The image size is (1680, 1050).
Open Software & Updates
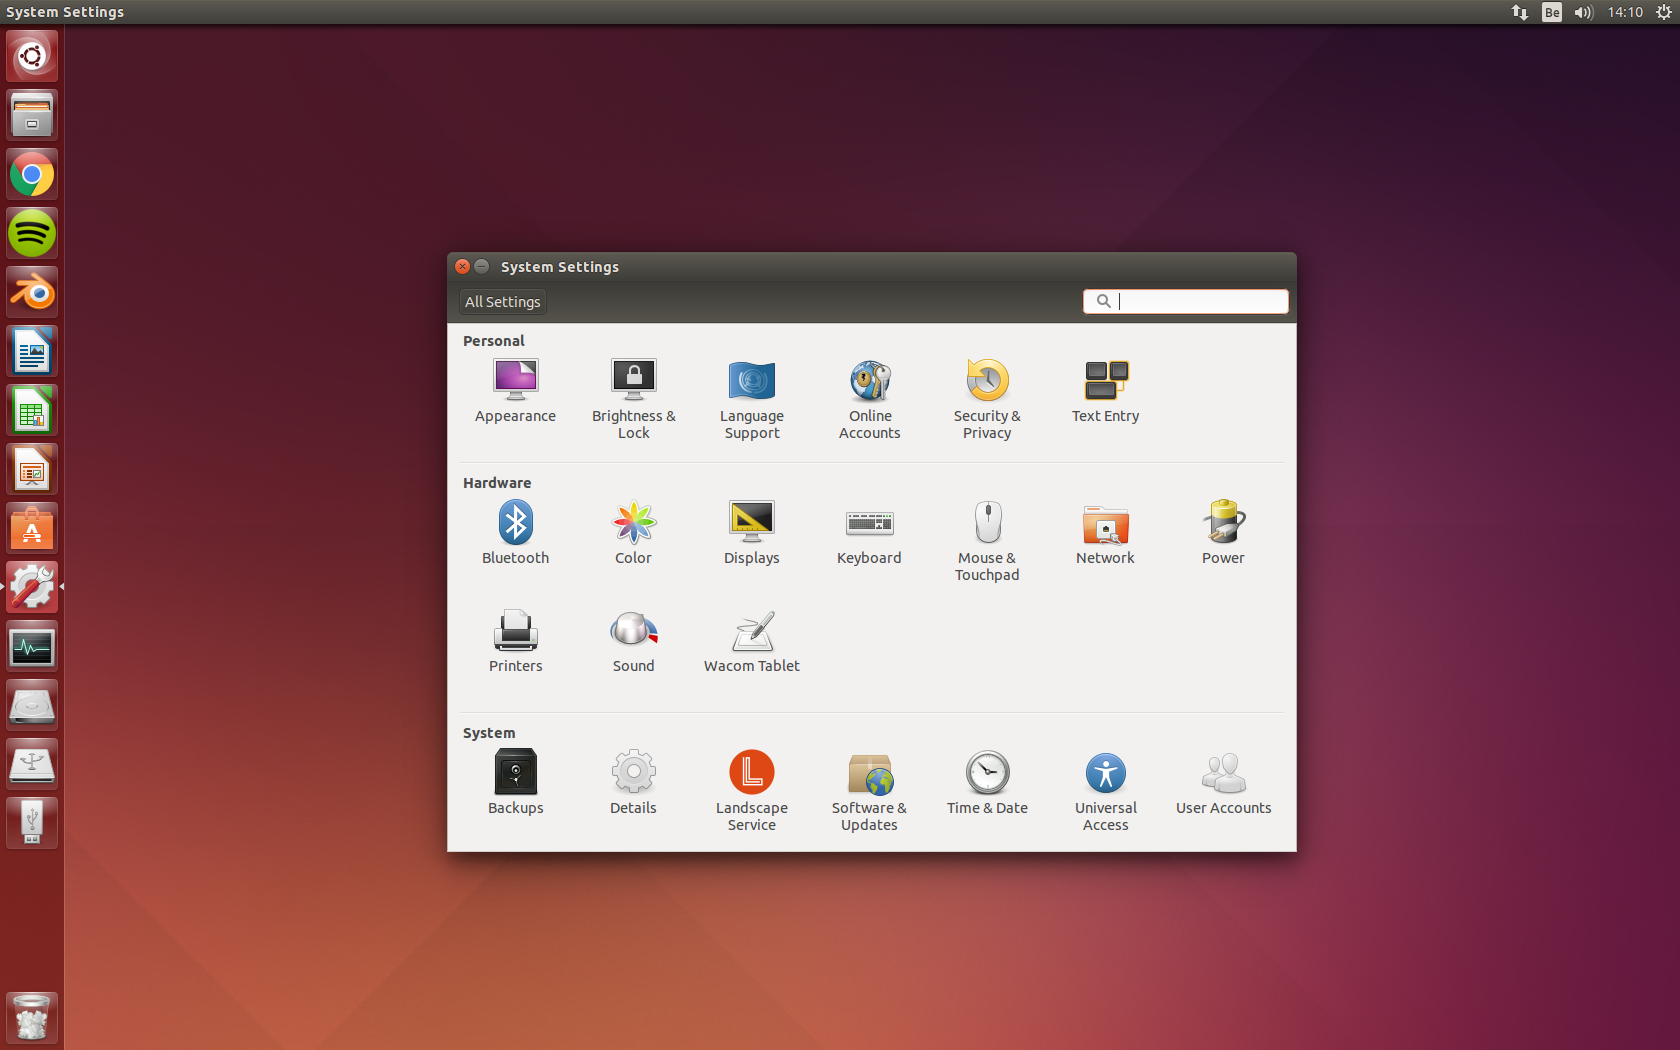869,791
